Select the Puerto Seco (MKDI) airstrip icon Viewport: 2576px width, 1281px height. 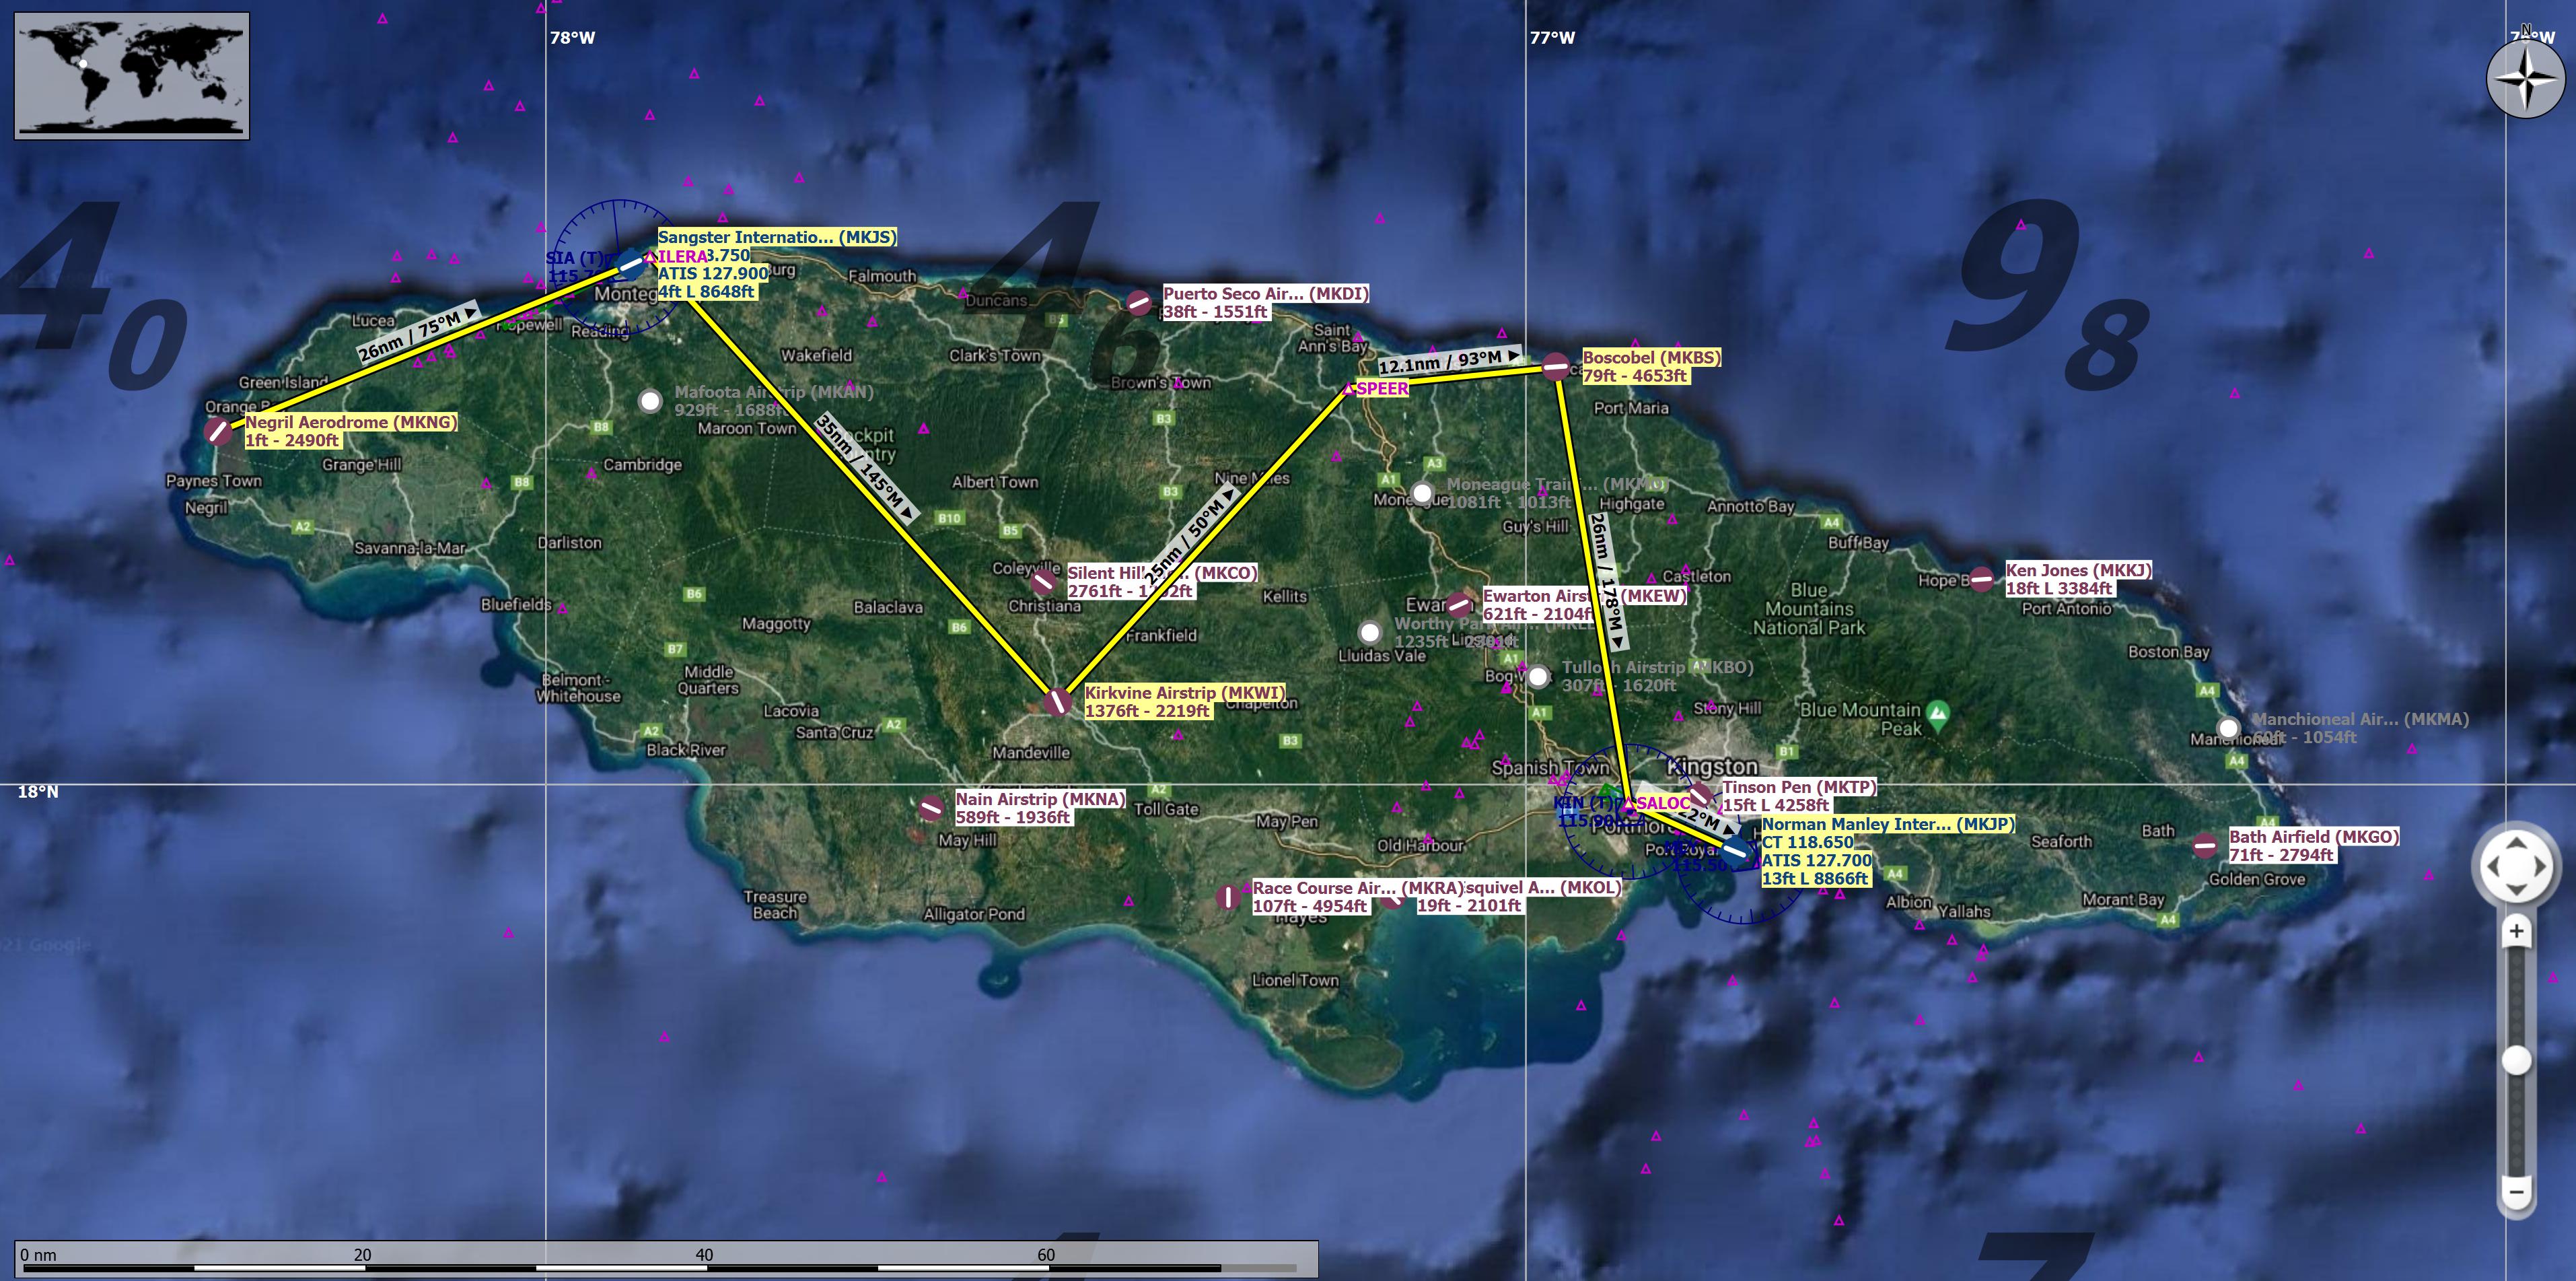coord(1139,303)
